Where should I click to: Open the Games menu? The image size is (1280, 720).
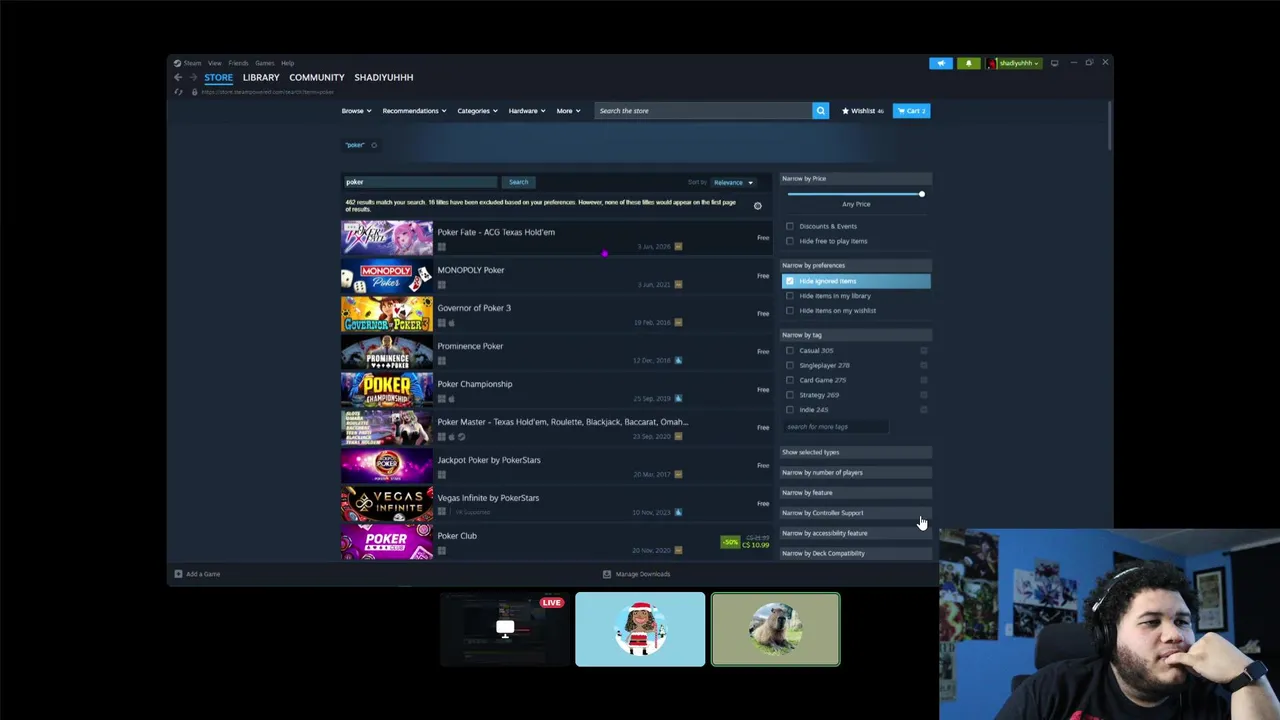click(x=264, y=63)
